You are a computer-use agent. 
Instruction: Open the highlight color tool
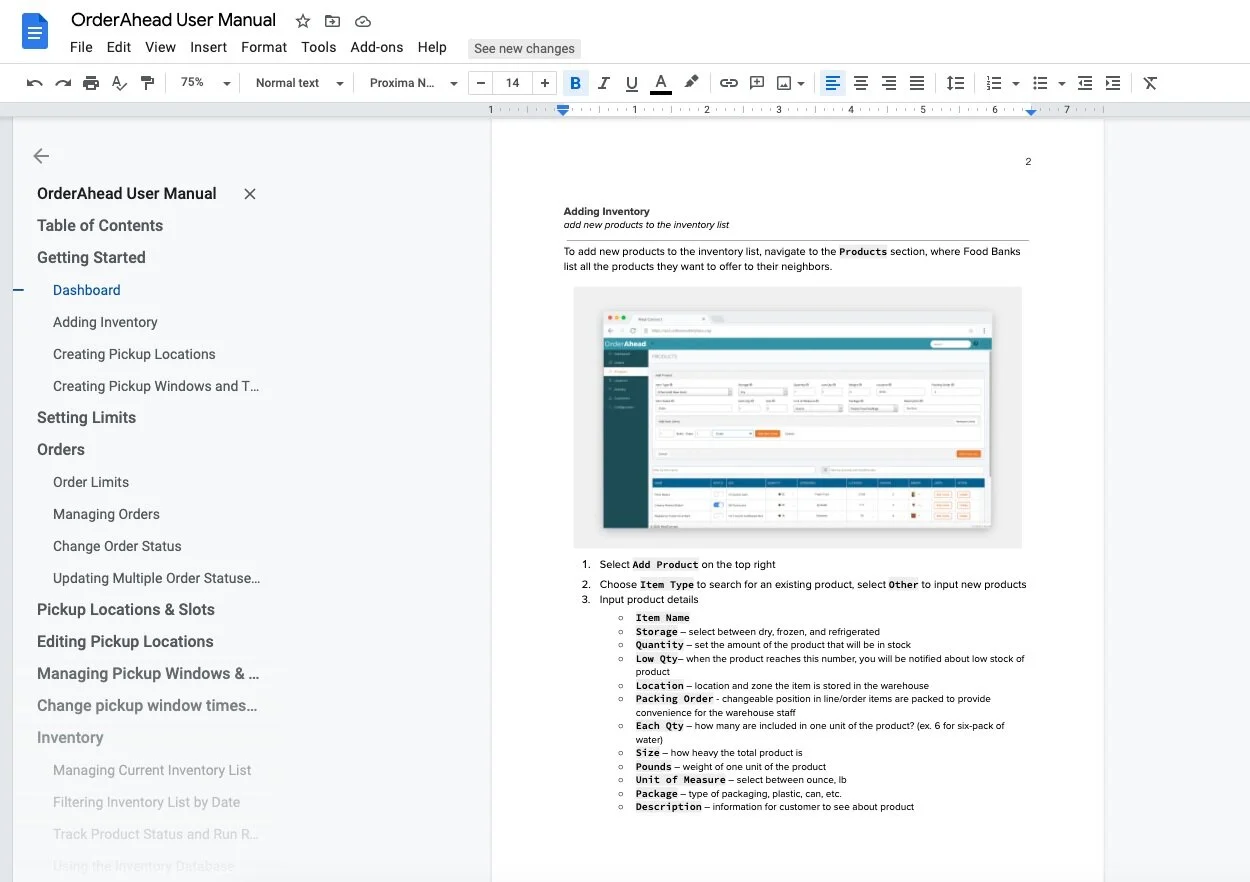tap(691, 83)
